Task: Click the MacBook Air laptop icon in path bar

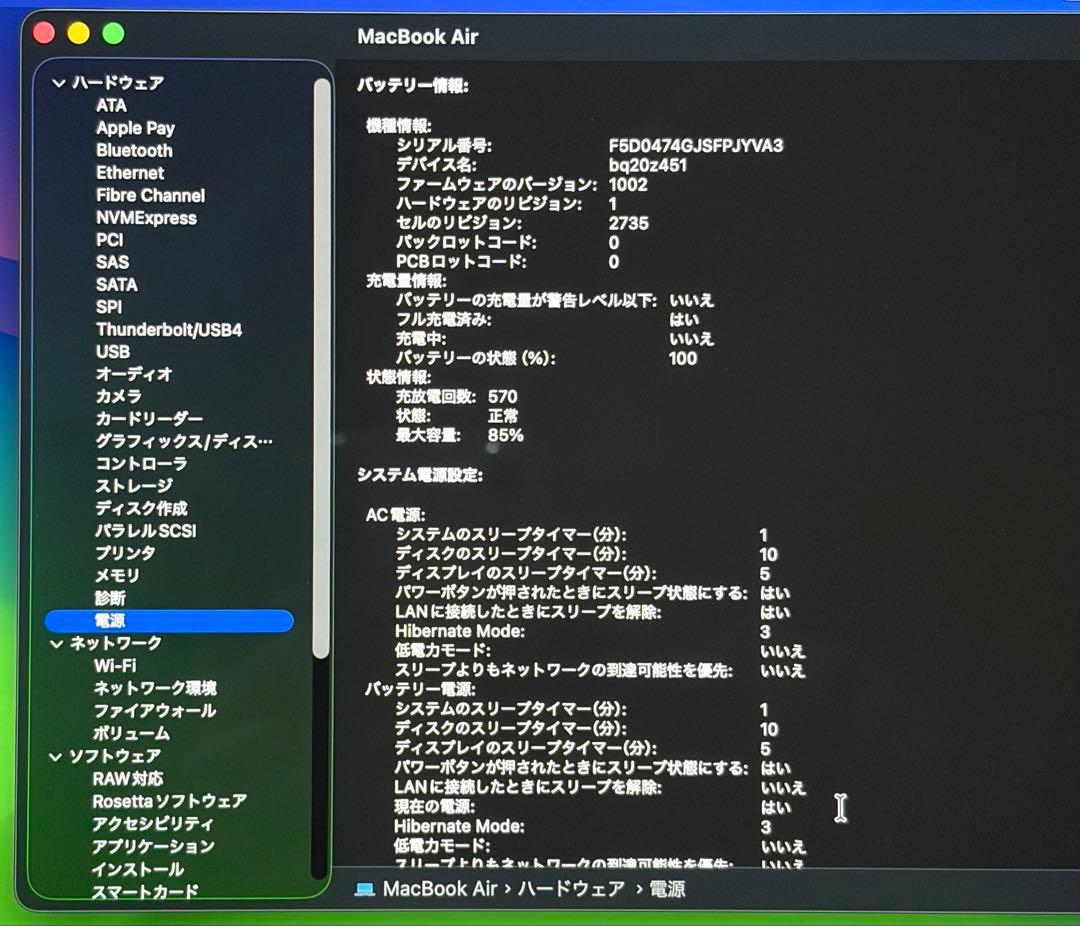Action: 364,889
